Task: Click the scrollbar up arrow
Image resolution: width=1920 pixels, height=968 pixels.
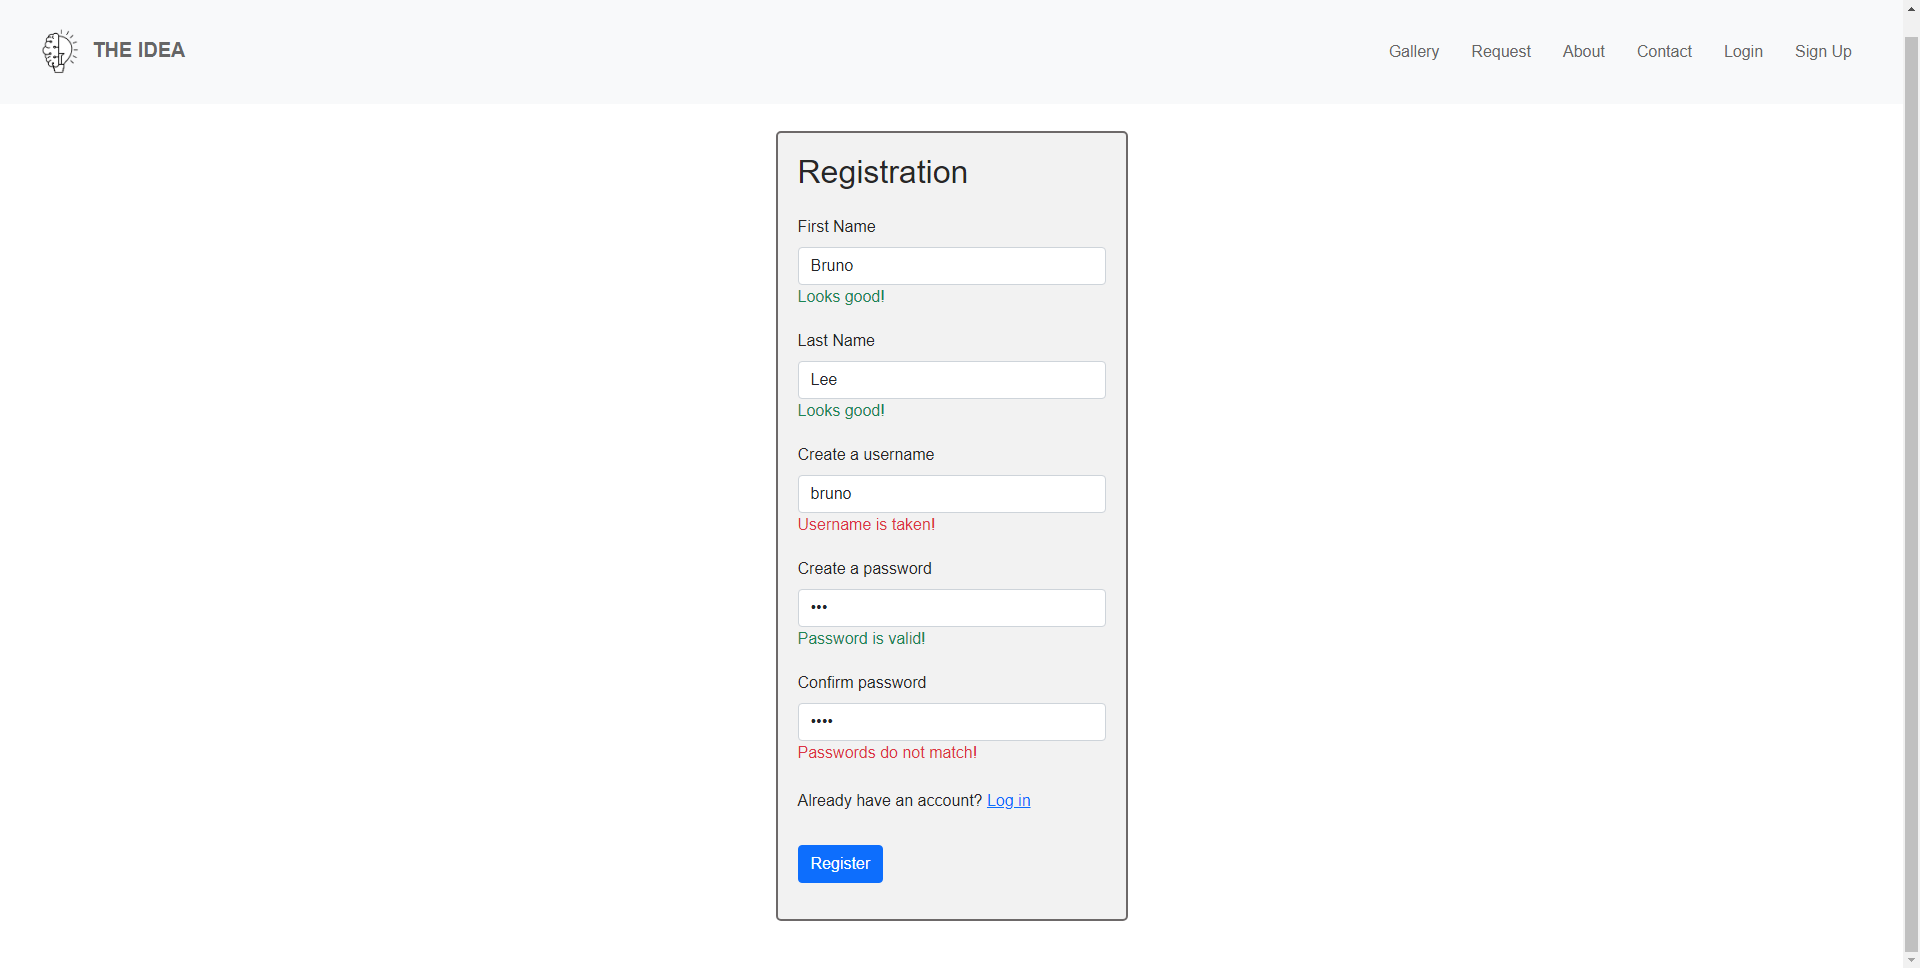Action: click(1910, 8)
